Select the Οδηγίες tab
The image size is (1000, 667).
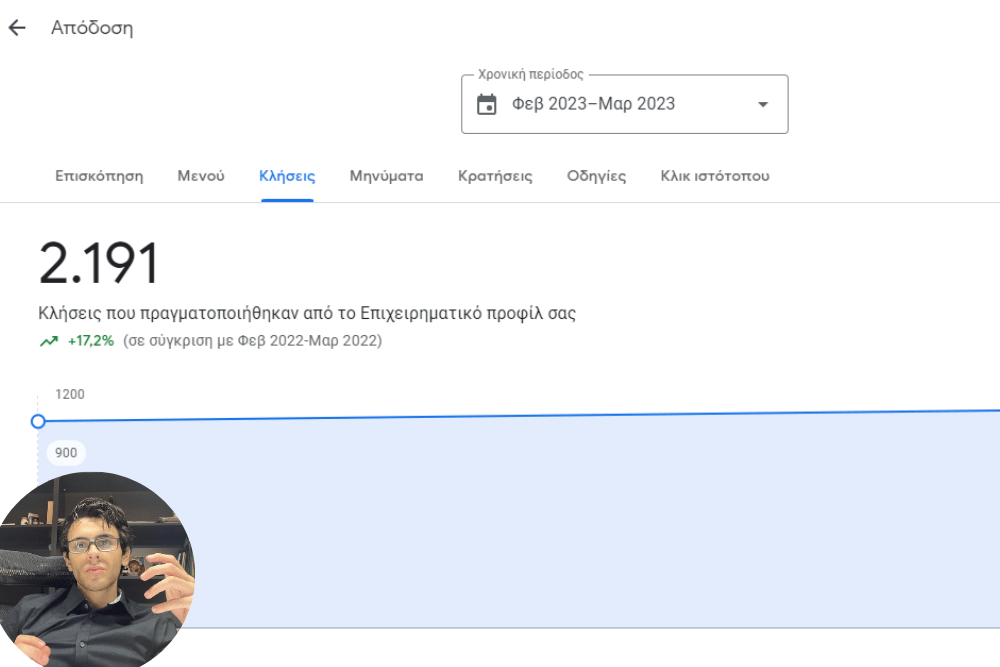point(597,175)
